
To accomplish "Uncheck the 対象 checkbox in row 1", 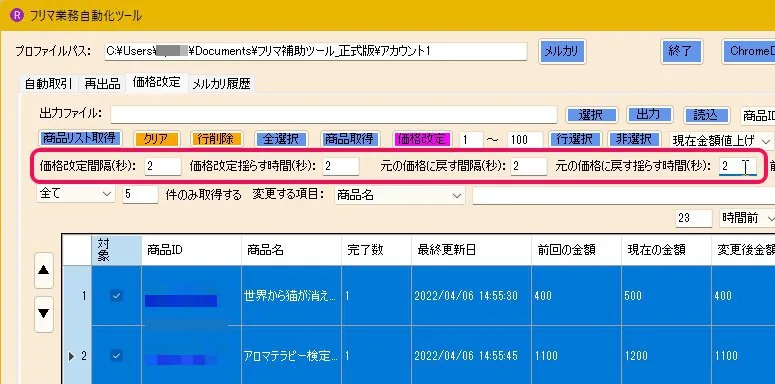I will 117,296.
